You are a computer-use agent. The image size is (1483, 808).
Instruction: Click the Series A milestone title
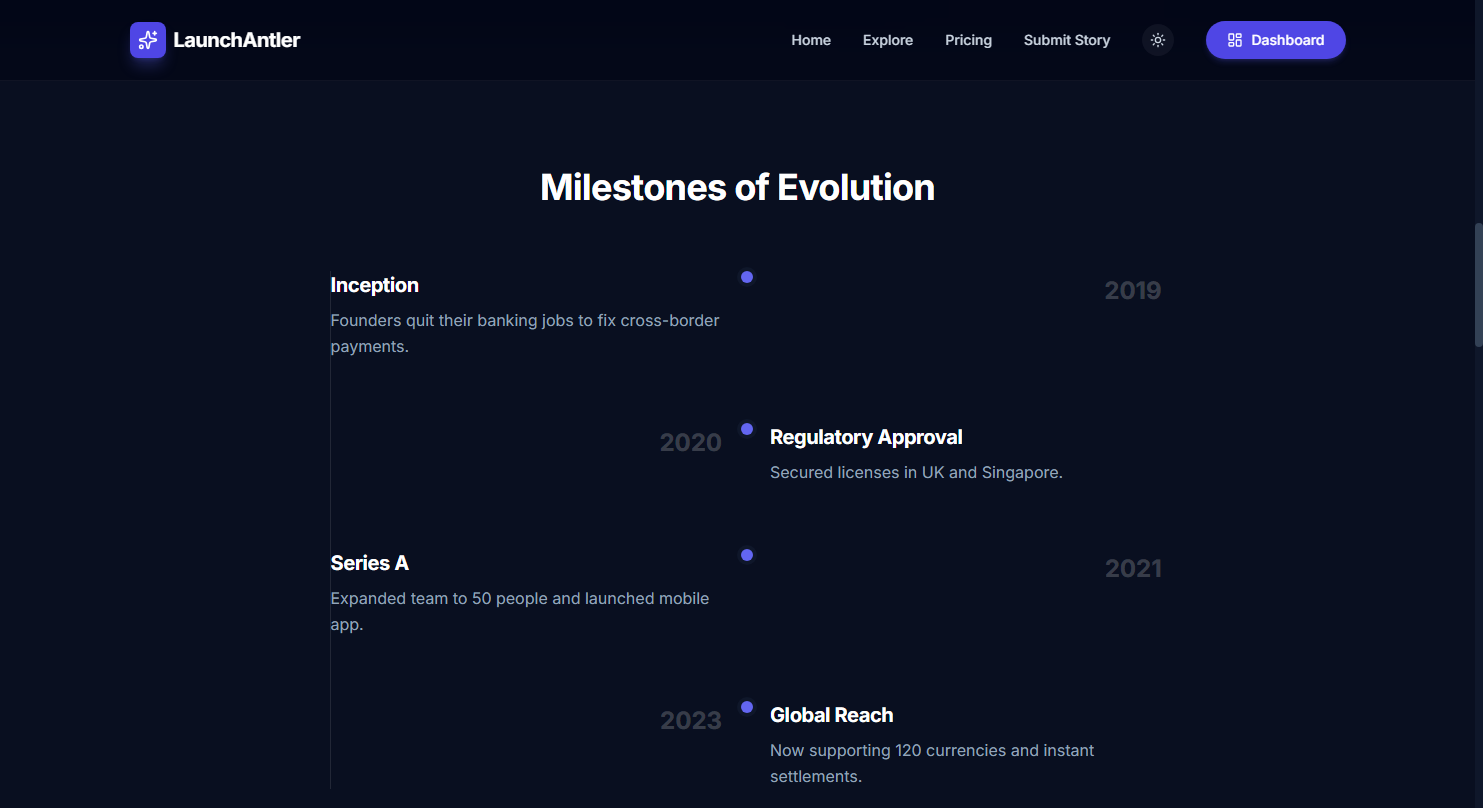point(370,563)
